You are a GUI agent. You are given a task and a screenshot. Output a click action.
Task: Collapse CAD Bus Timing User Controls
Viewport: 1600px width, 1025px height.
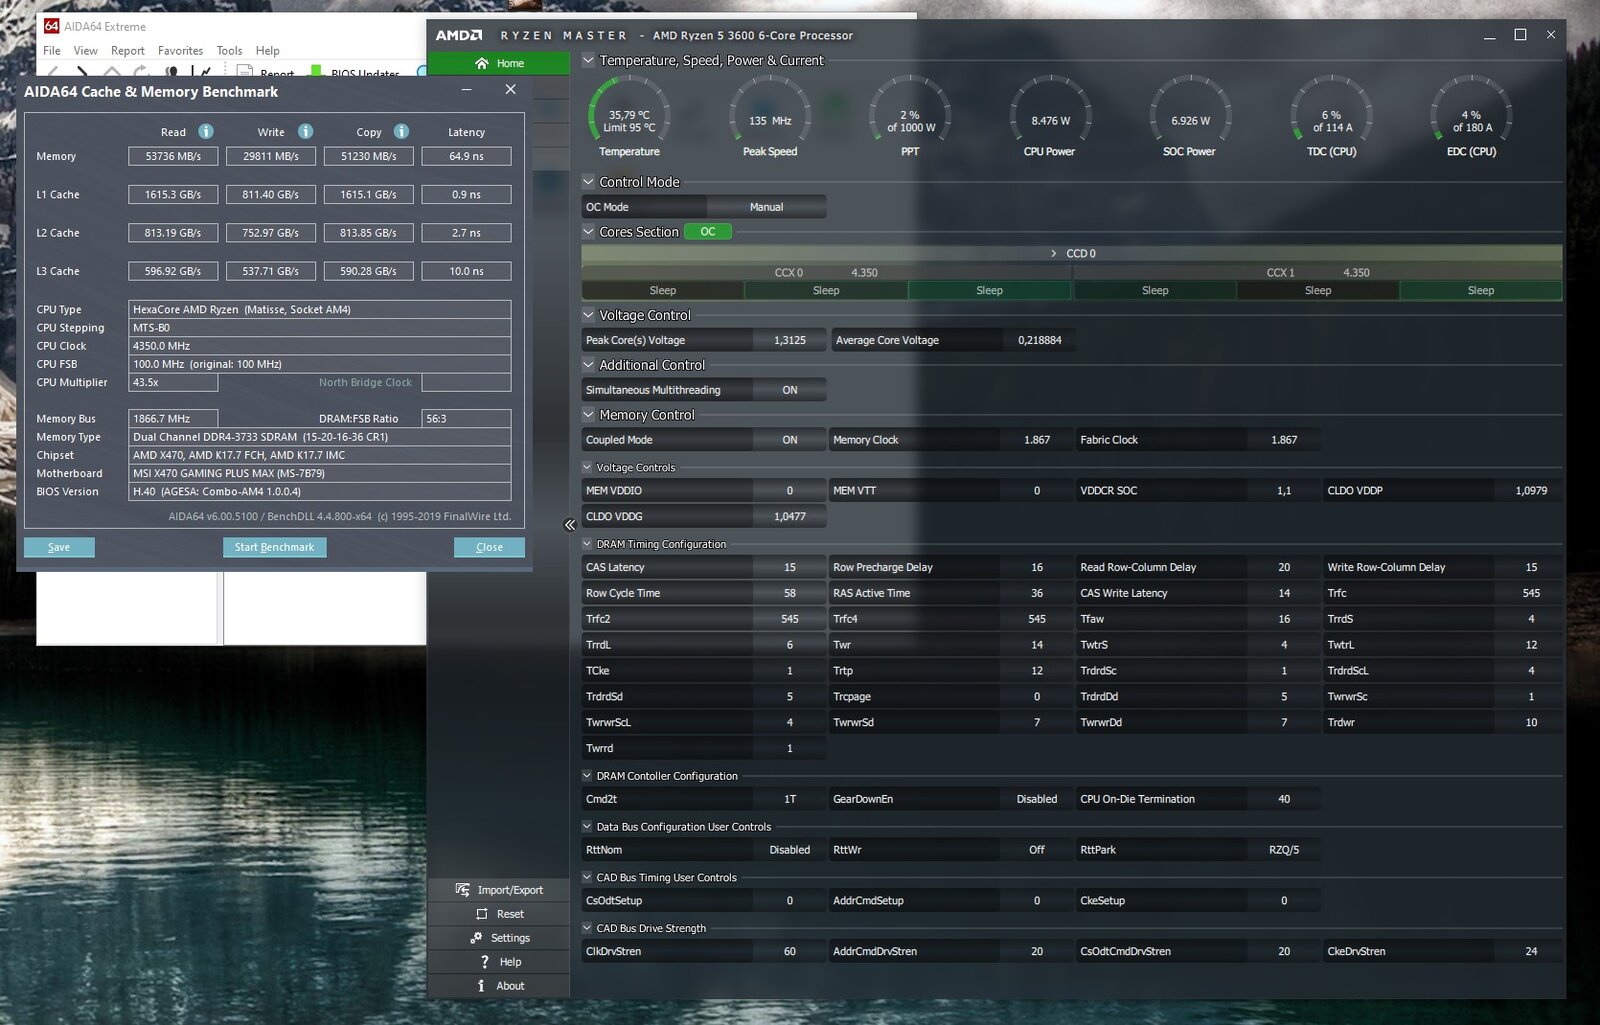click(588, 878)
